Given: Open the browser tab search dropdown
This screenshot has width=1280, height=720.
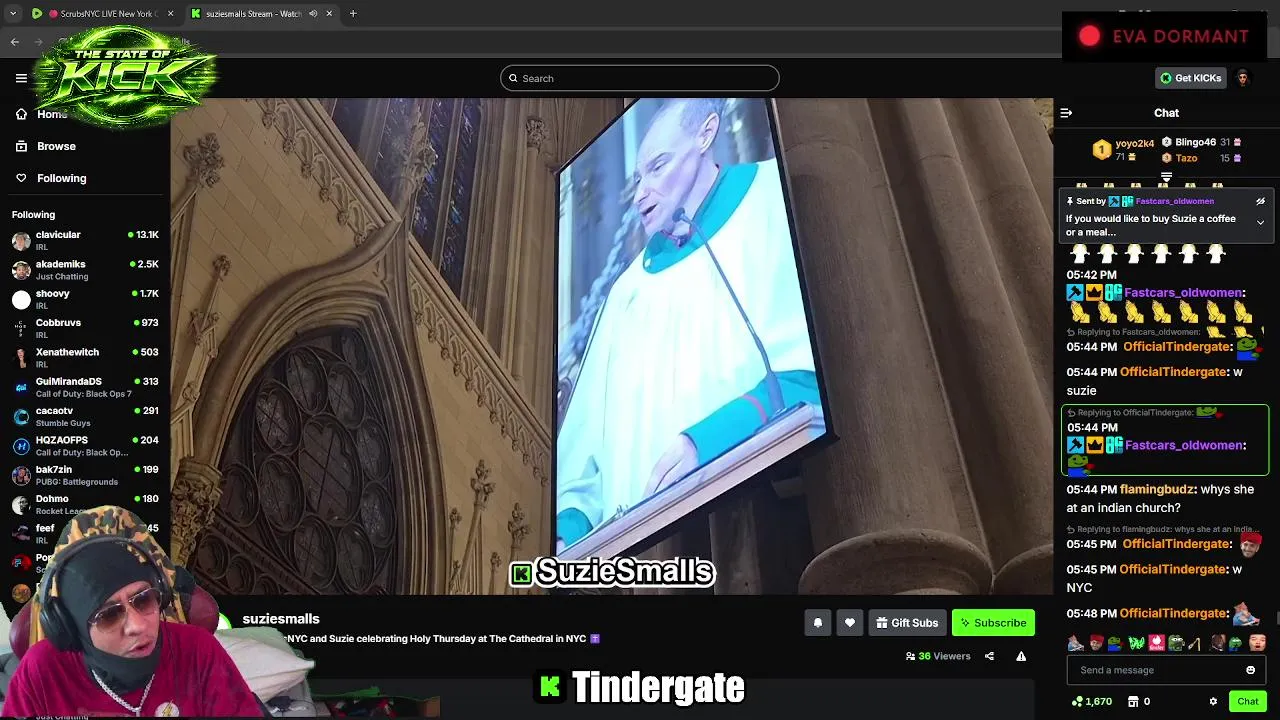Looking at the screenshot, I should tap(13, 14).
